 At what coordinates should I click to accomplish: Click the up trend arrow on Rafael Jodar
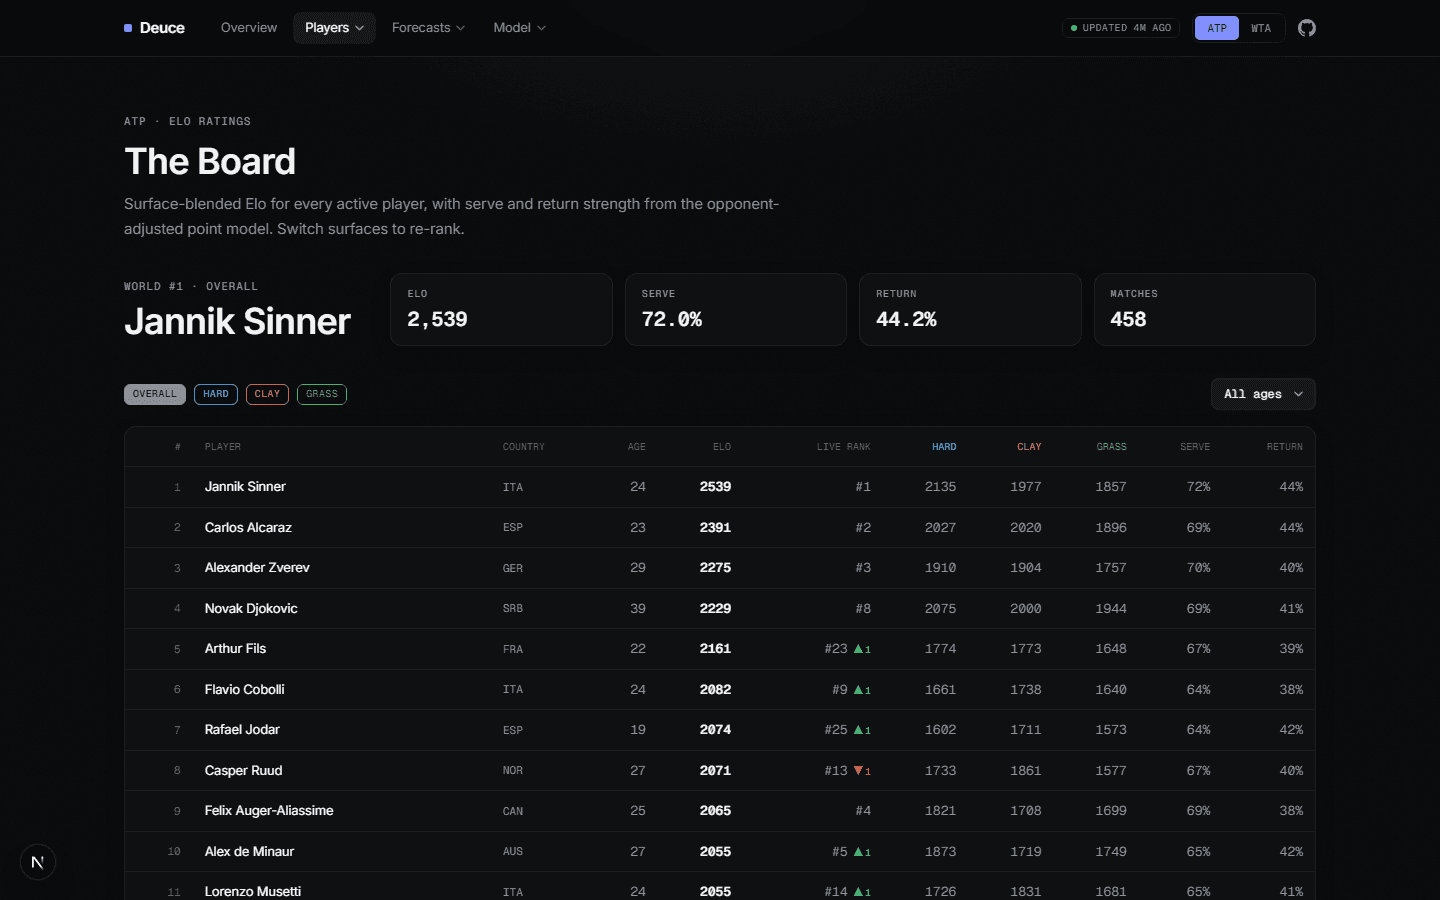(858, 730)
